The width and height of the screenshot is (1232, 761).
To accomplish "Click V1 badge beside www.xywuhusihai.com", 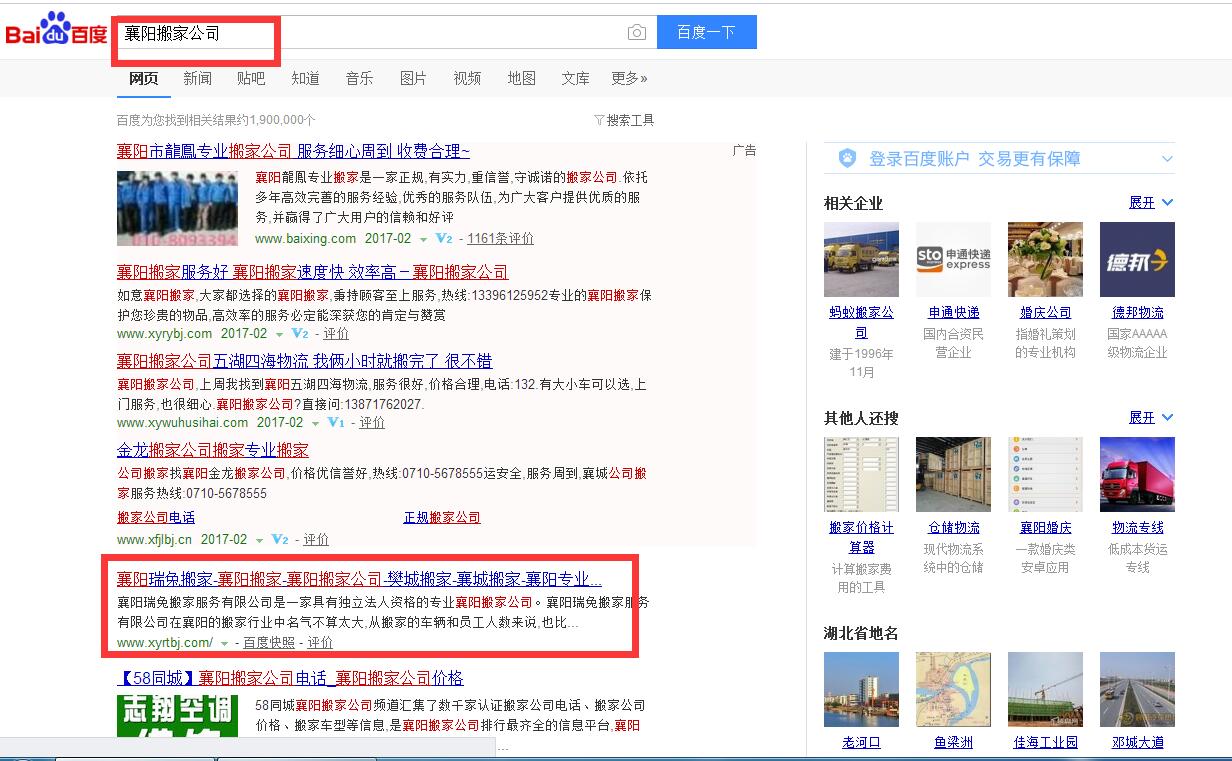I will [336, 423].
